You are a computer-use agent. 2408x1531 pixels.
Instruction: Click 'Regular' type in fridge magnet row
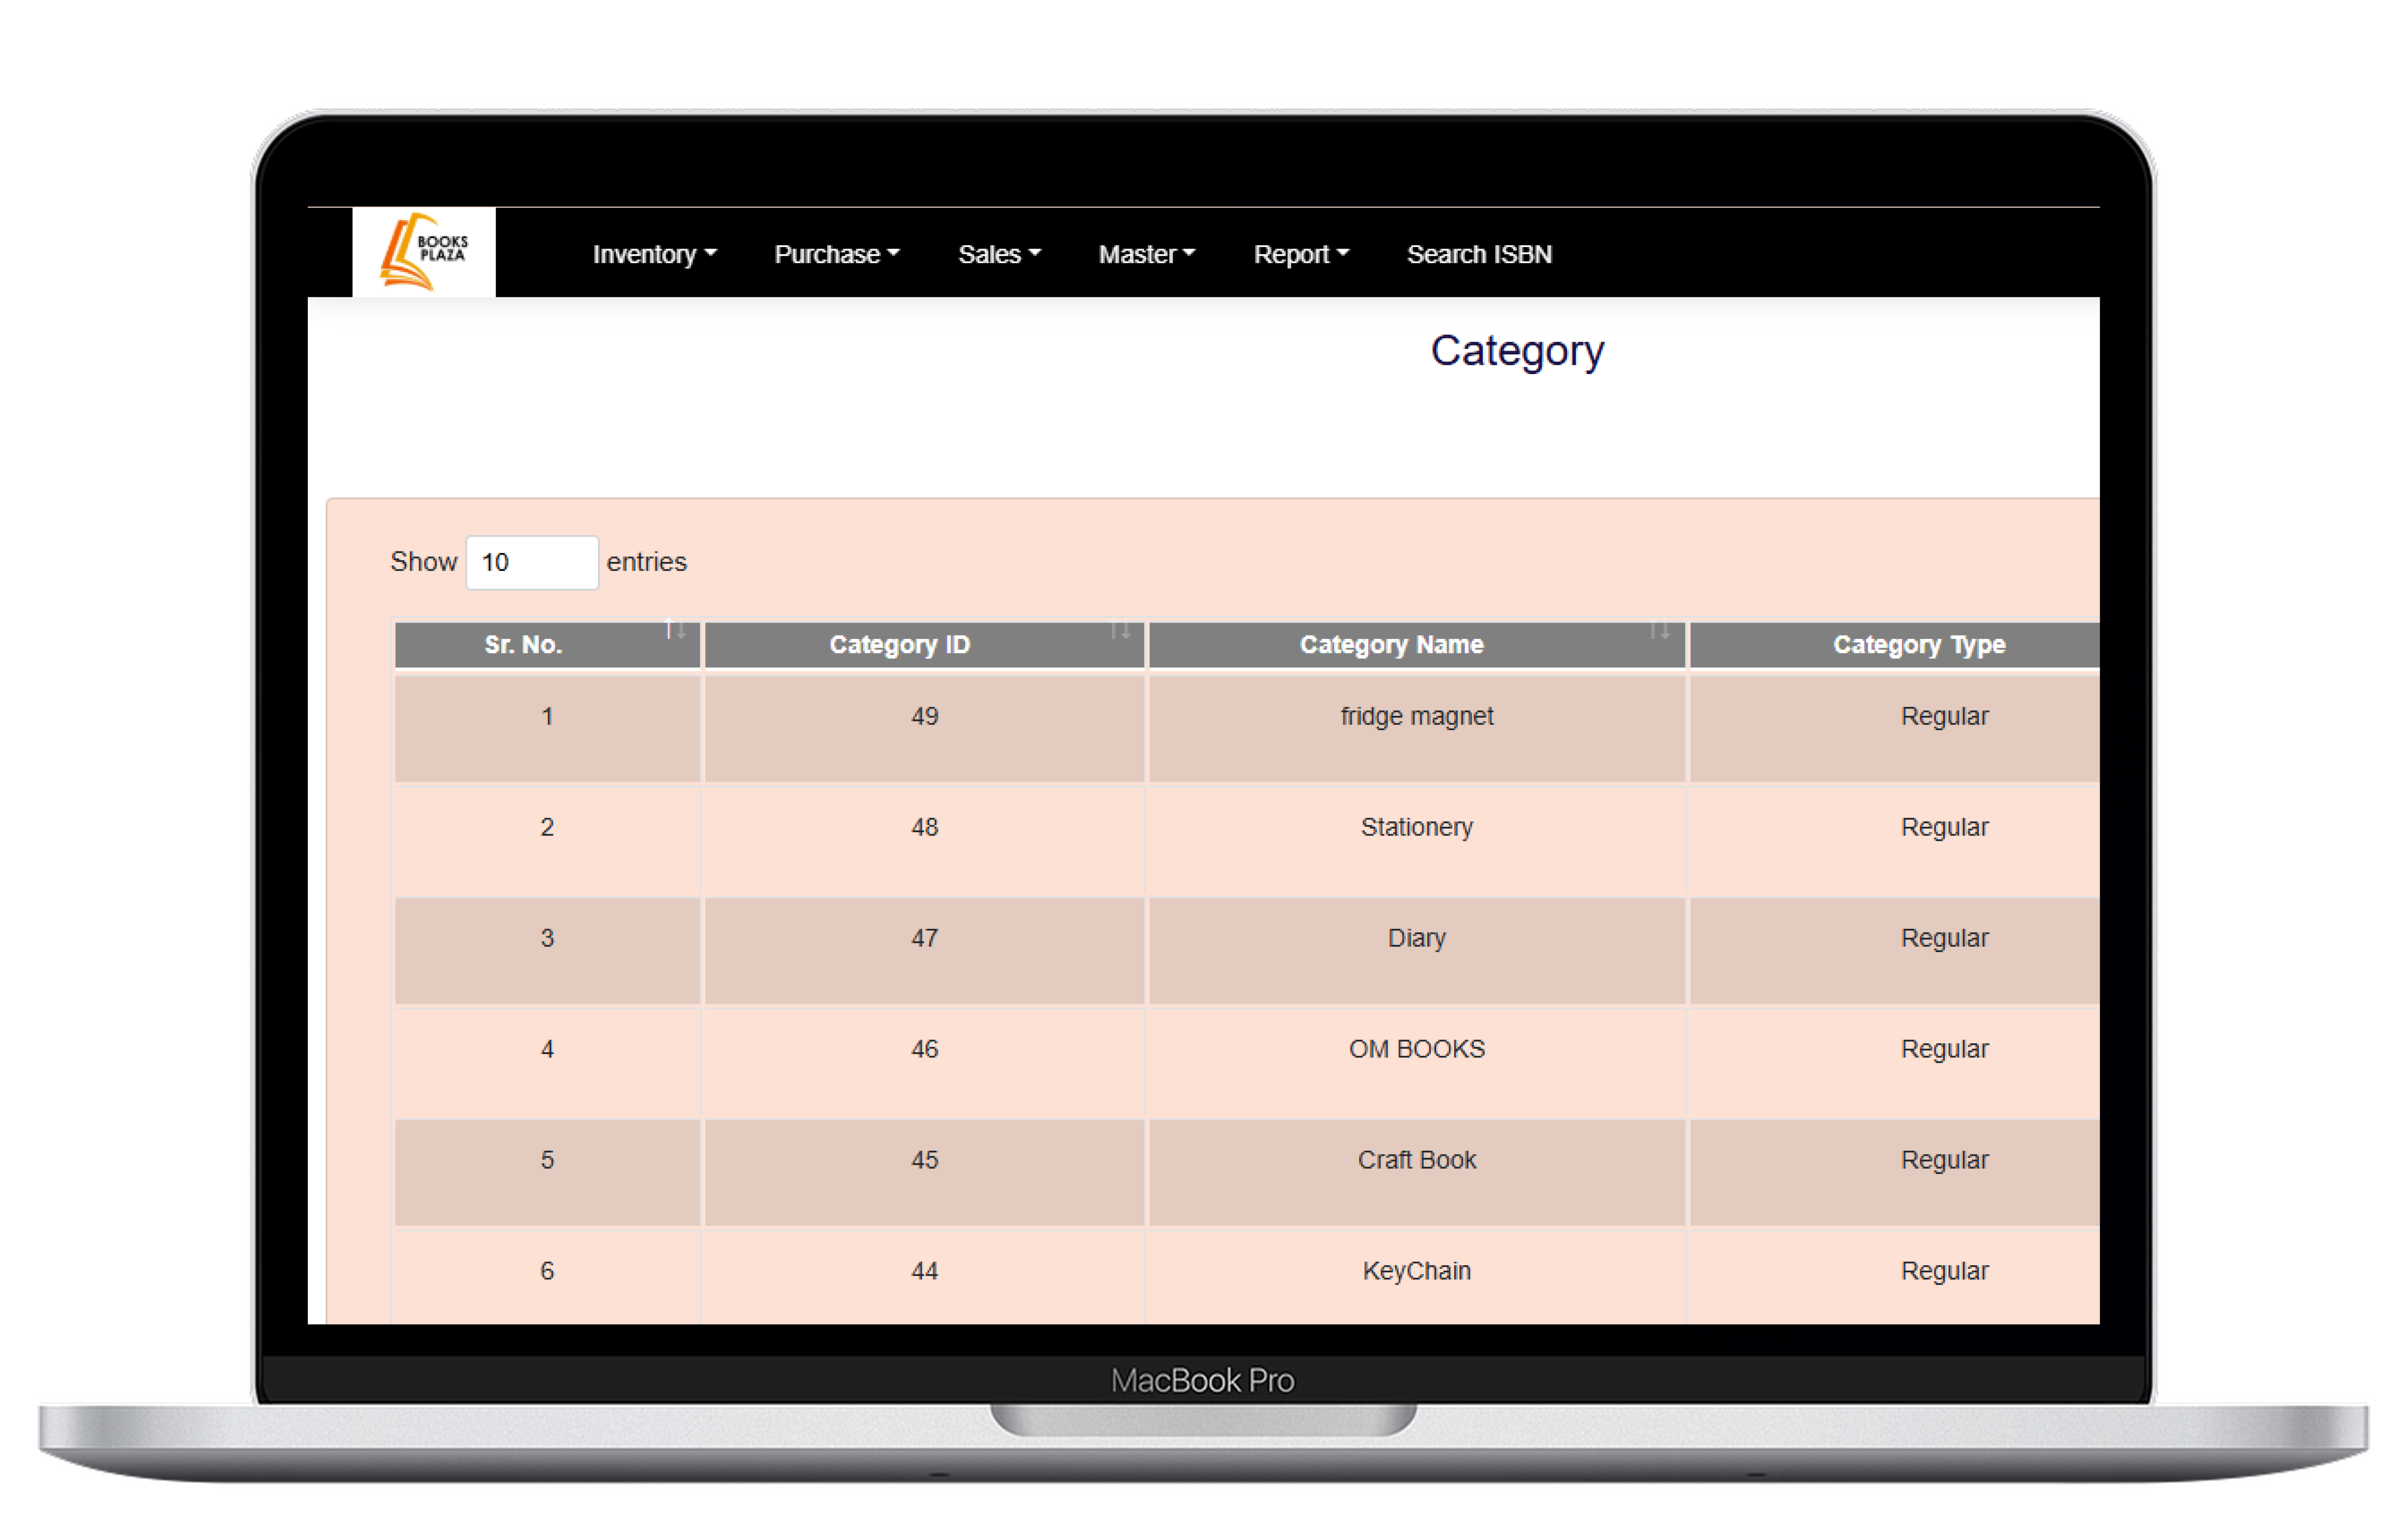pos(1945,716)
